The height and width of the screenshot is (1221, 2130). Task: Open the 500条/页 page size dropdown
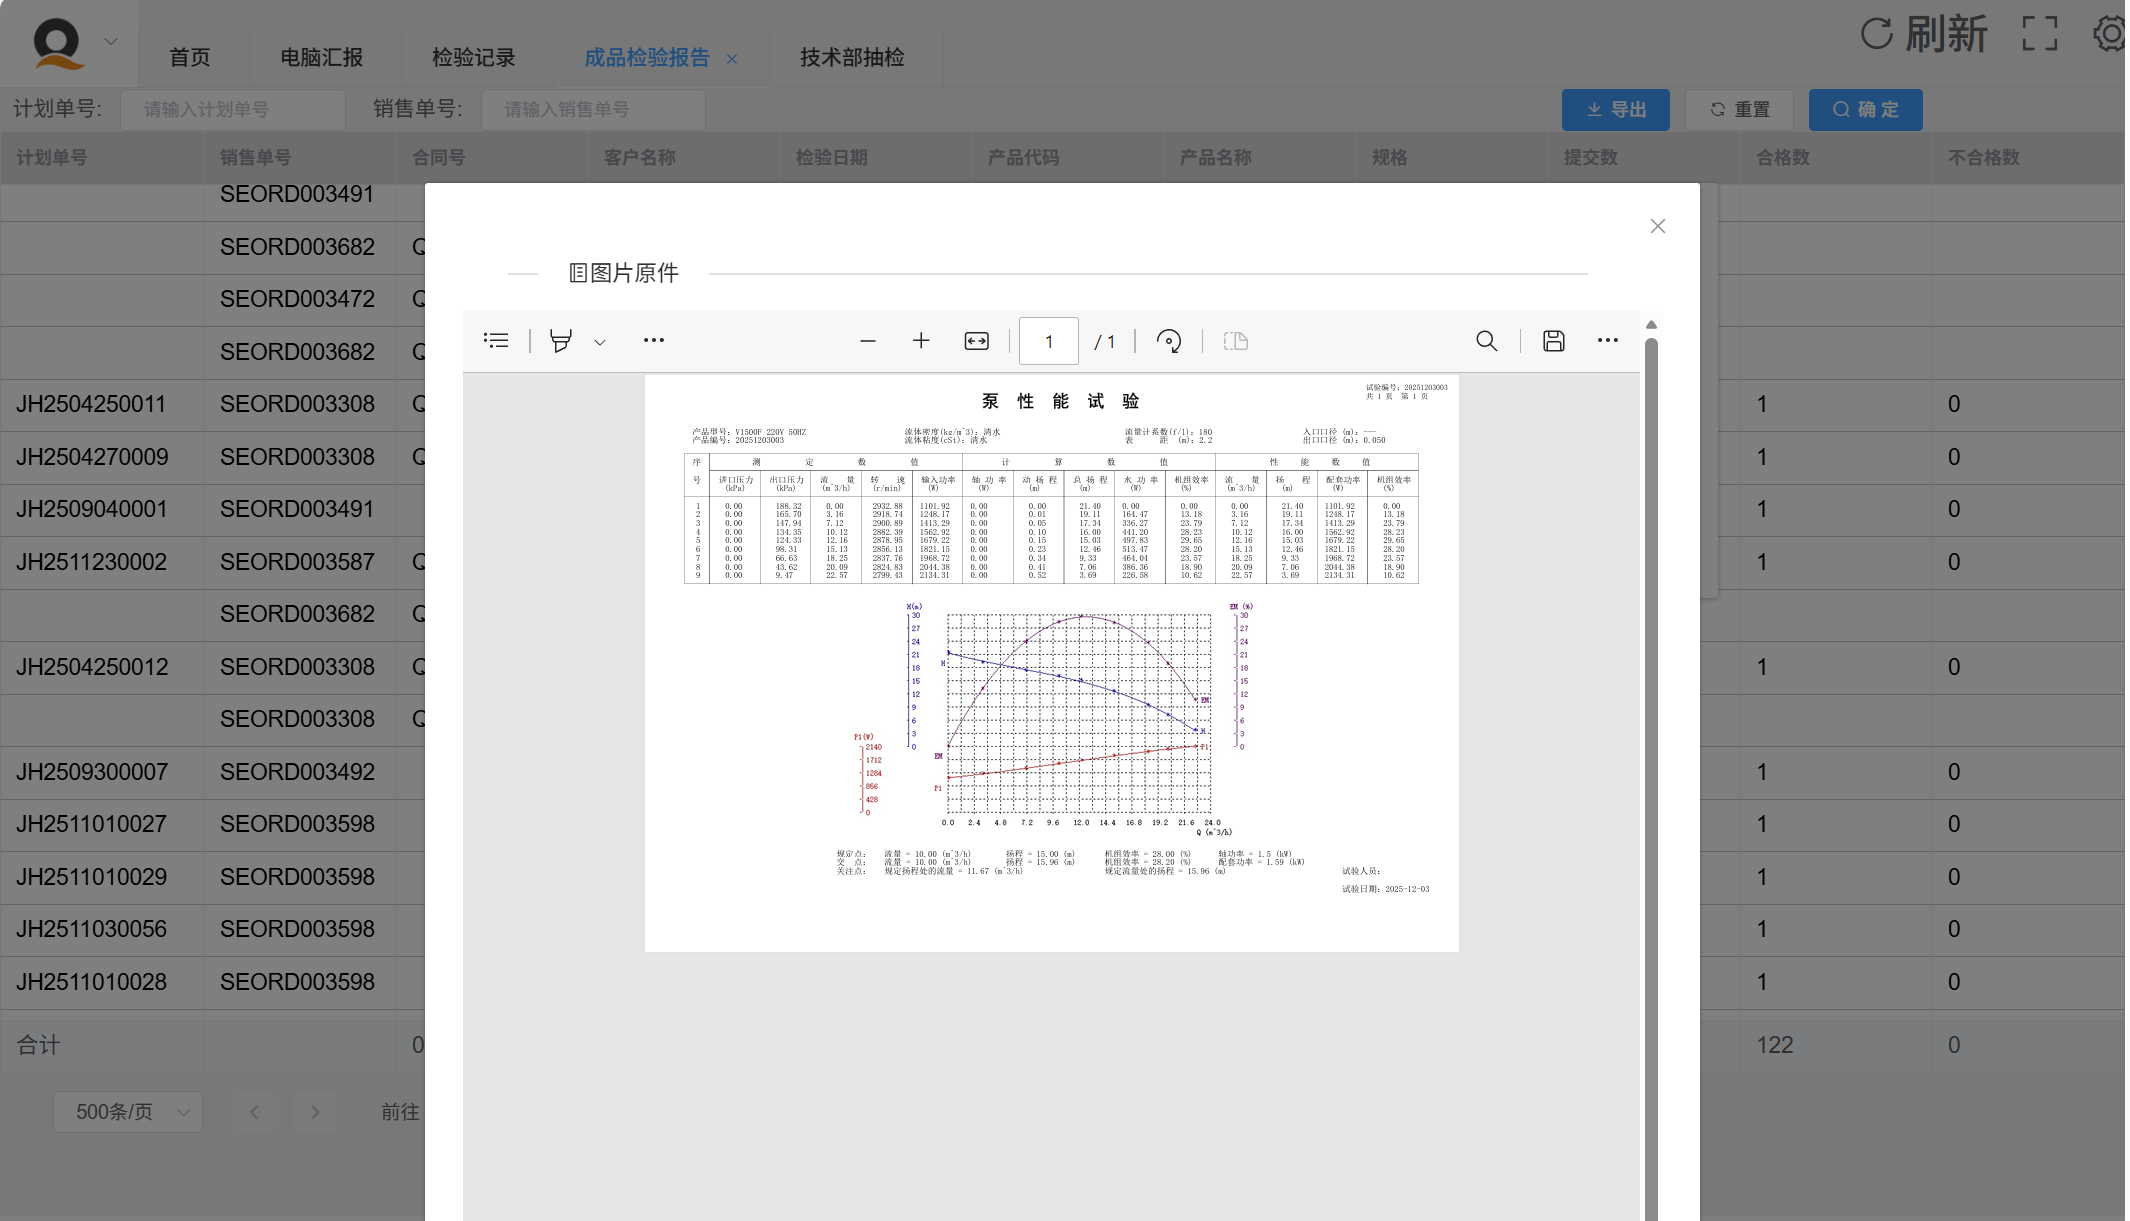128,1112
